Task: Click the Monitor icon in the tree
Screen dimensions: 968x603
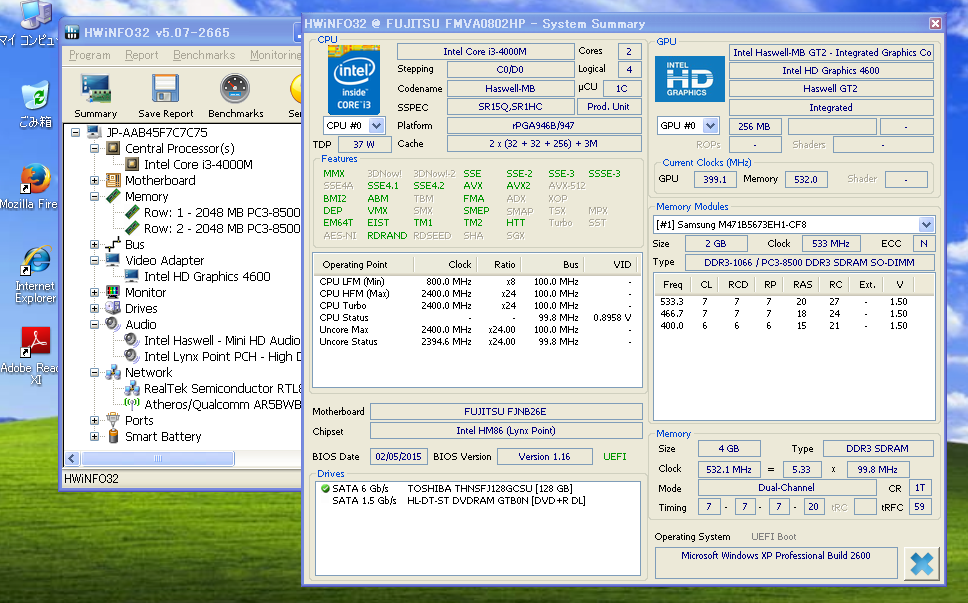Action: (113, 293)
